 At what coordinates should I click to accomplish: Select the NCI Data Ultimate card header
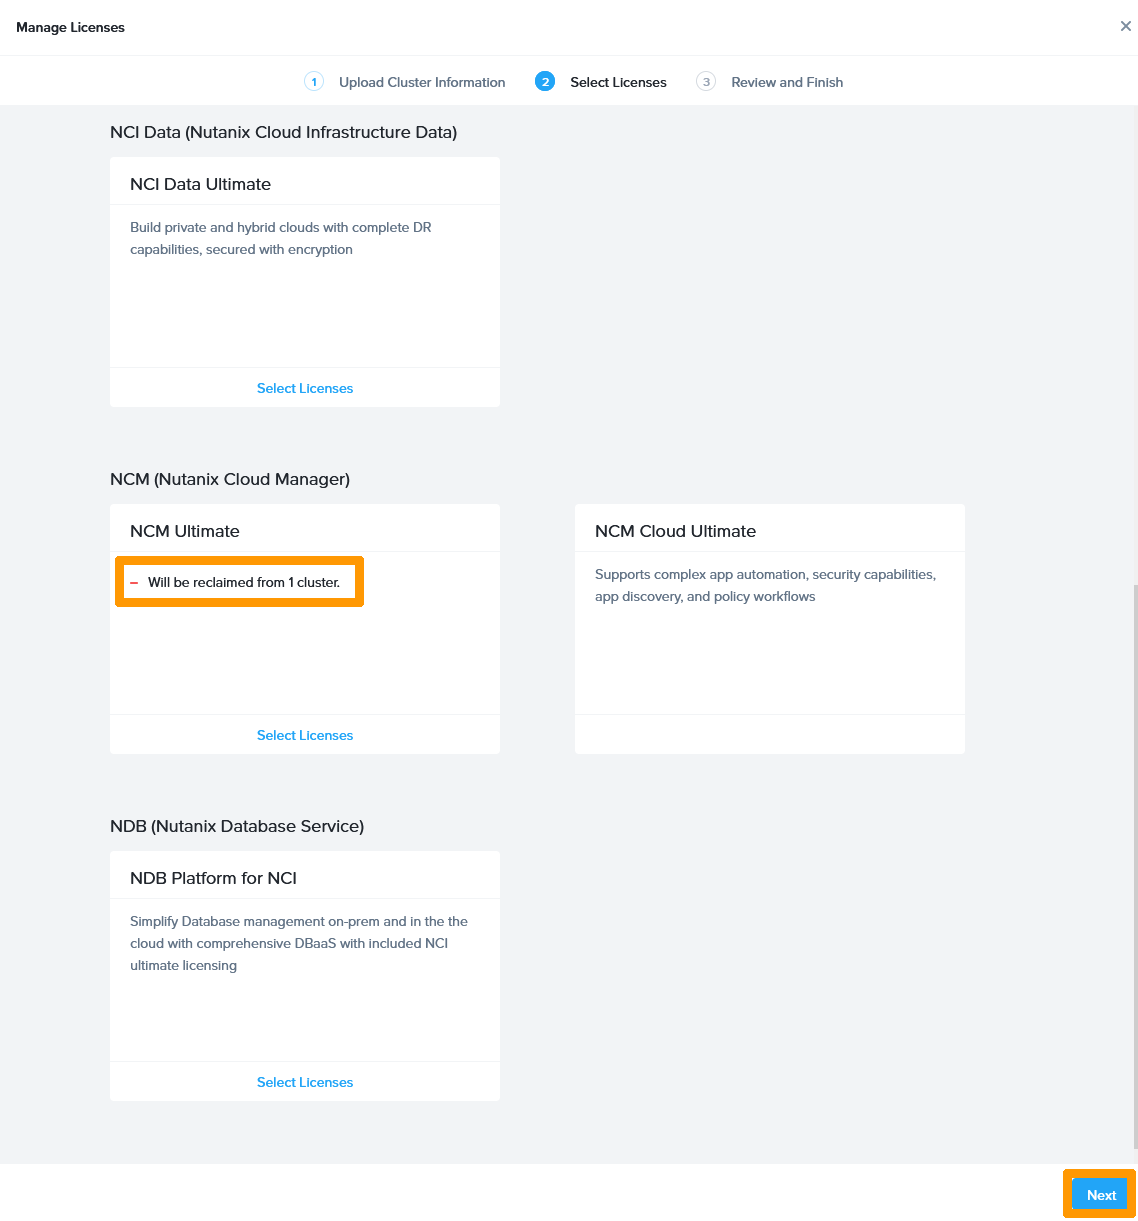200,184
